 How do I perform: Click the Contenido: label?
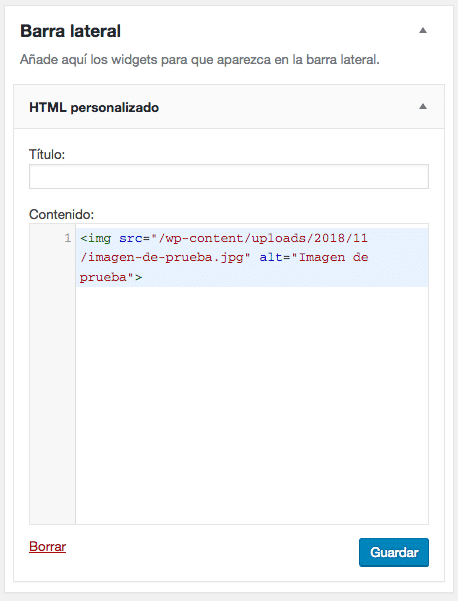coord(61,214)
